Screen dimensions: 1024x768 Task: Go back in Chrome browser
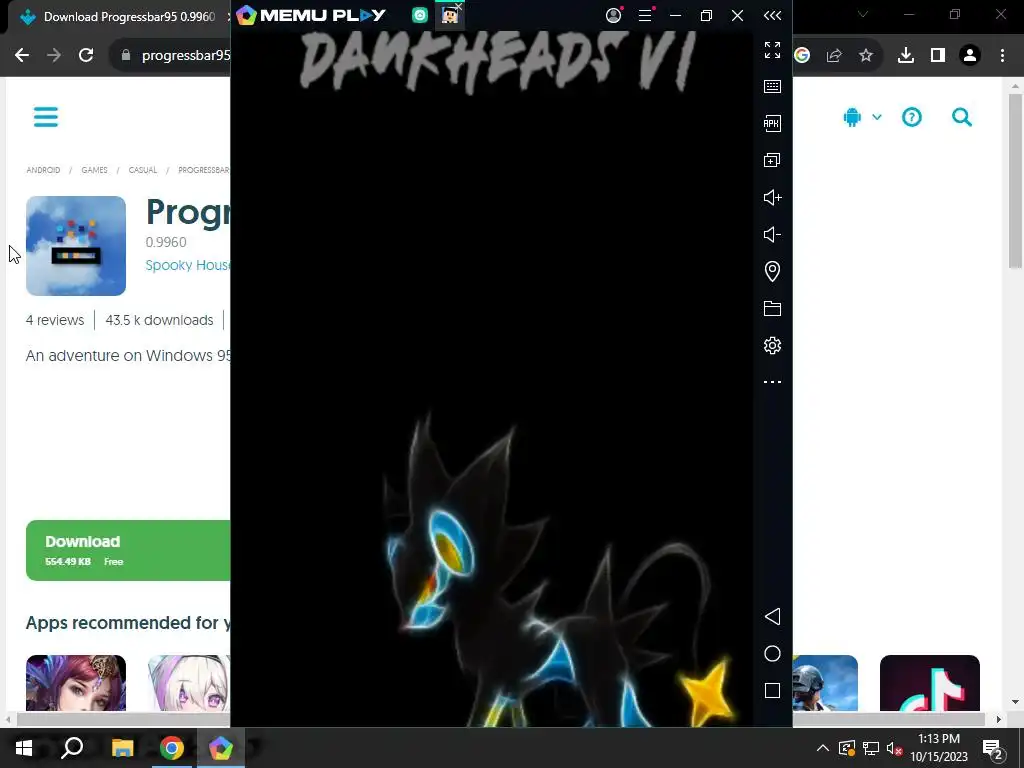(22, 55)
